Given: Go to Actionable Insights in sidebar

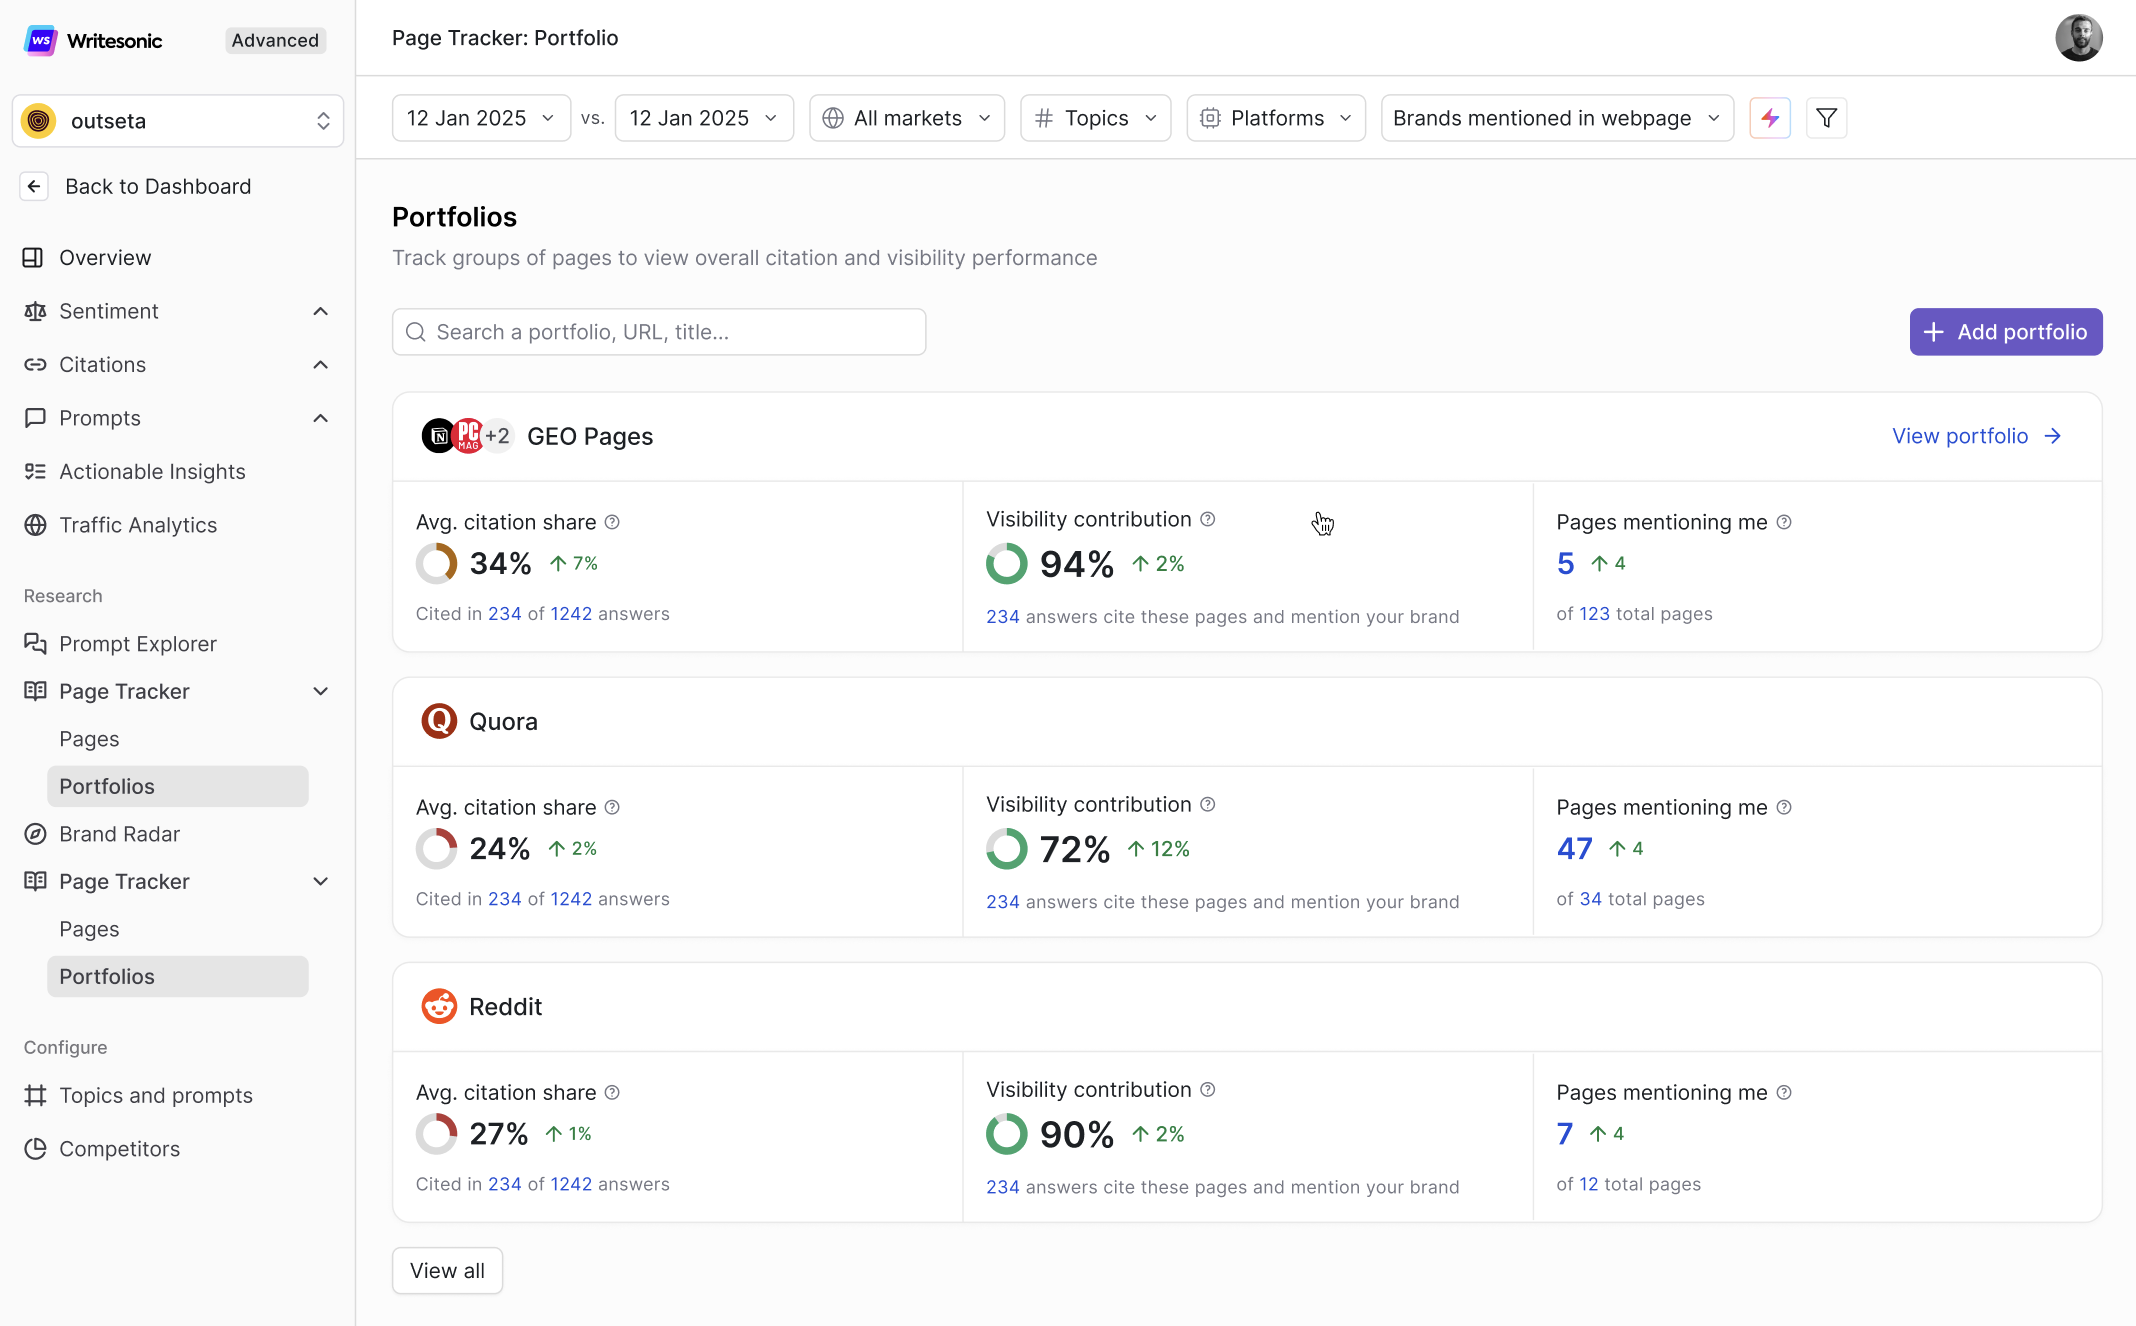Looking at the screenshot, I should click(x=152, y=471).
